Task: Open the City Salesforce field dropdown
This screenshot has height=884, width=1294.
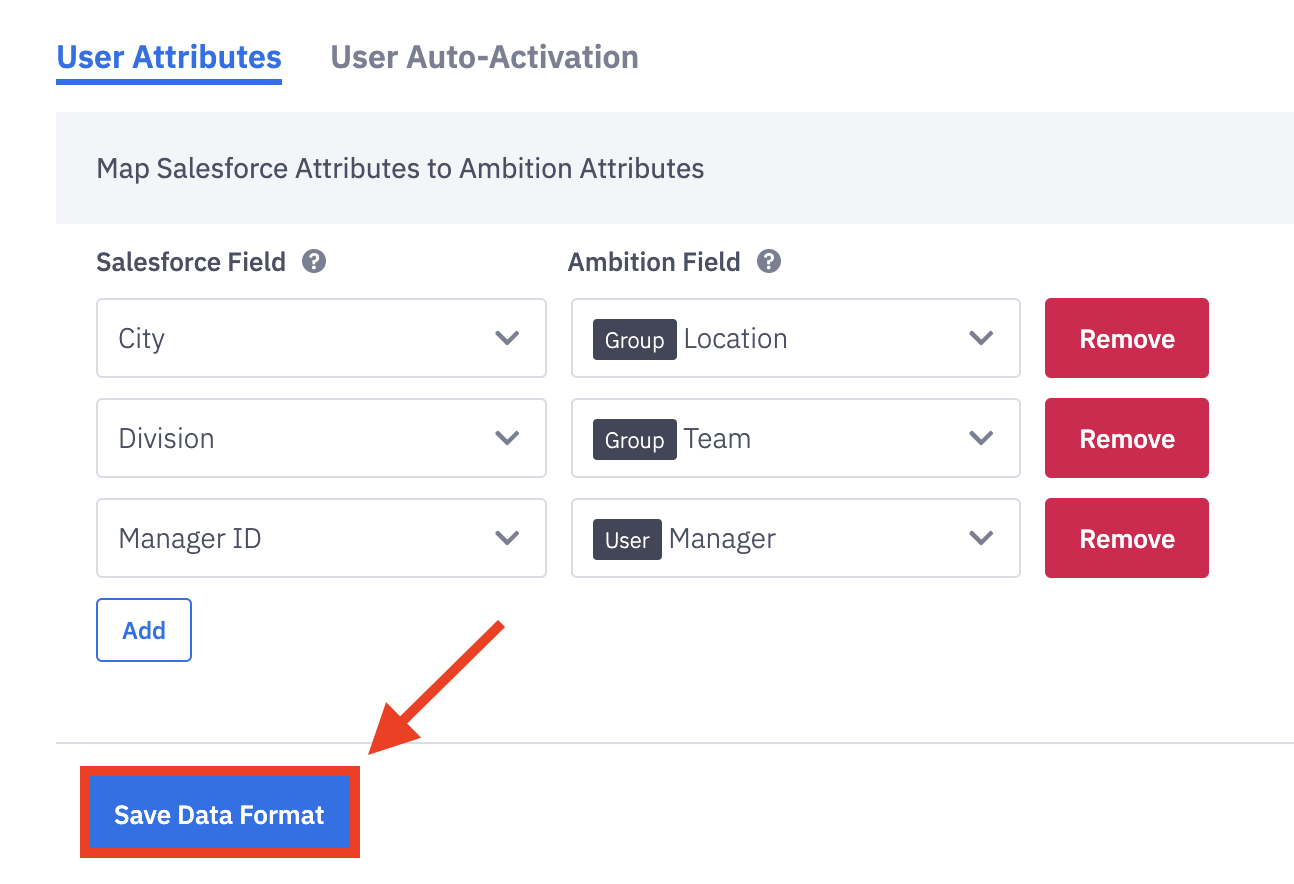Action: 320,338
